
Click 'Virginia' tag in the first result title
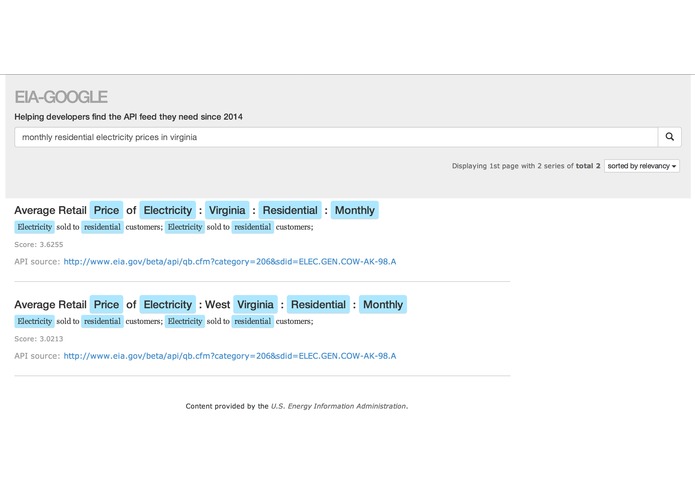point(227,210)
